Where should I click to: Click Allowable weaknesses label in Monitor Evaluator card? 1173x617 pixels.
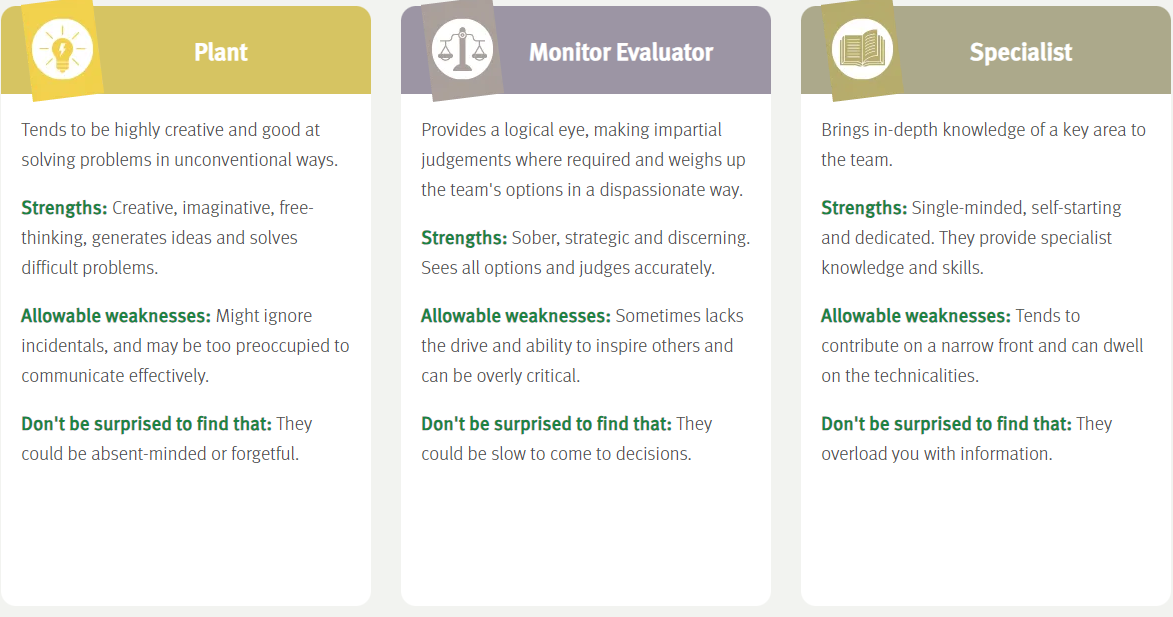pos(516,316)
